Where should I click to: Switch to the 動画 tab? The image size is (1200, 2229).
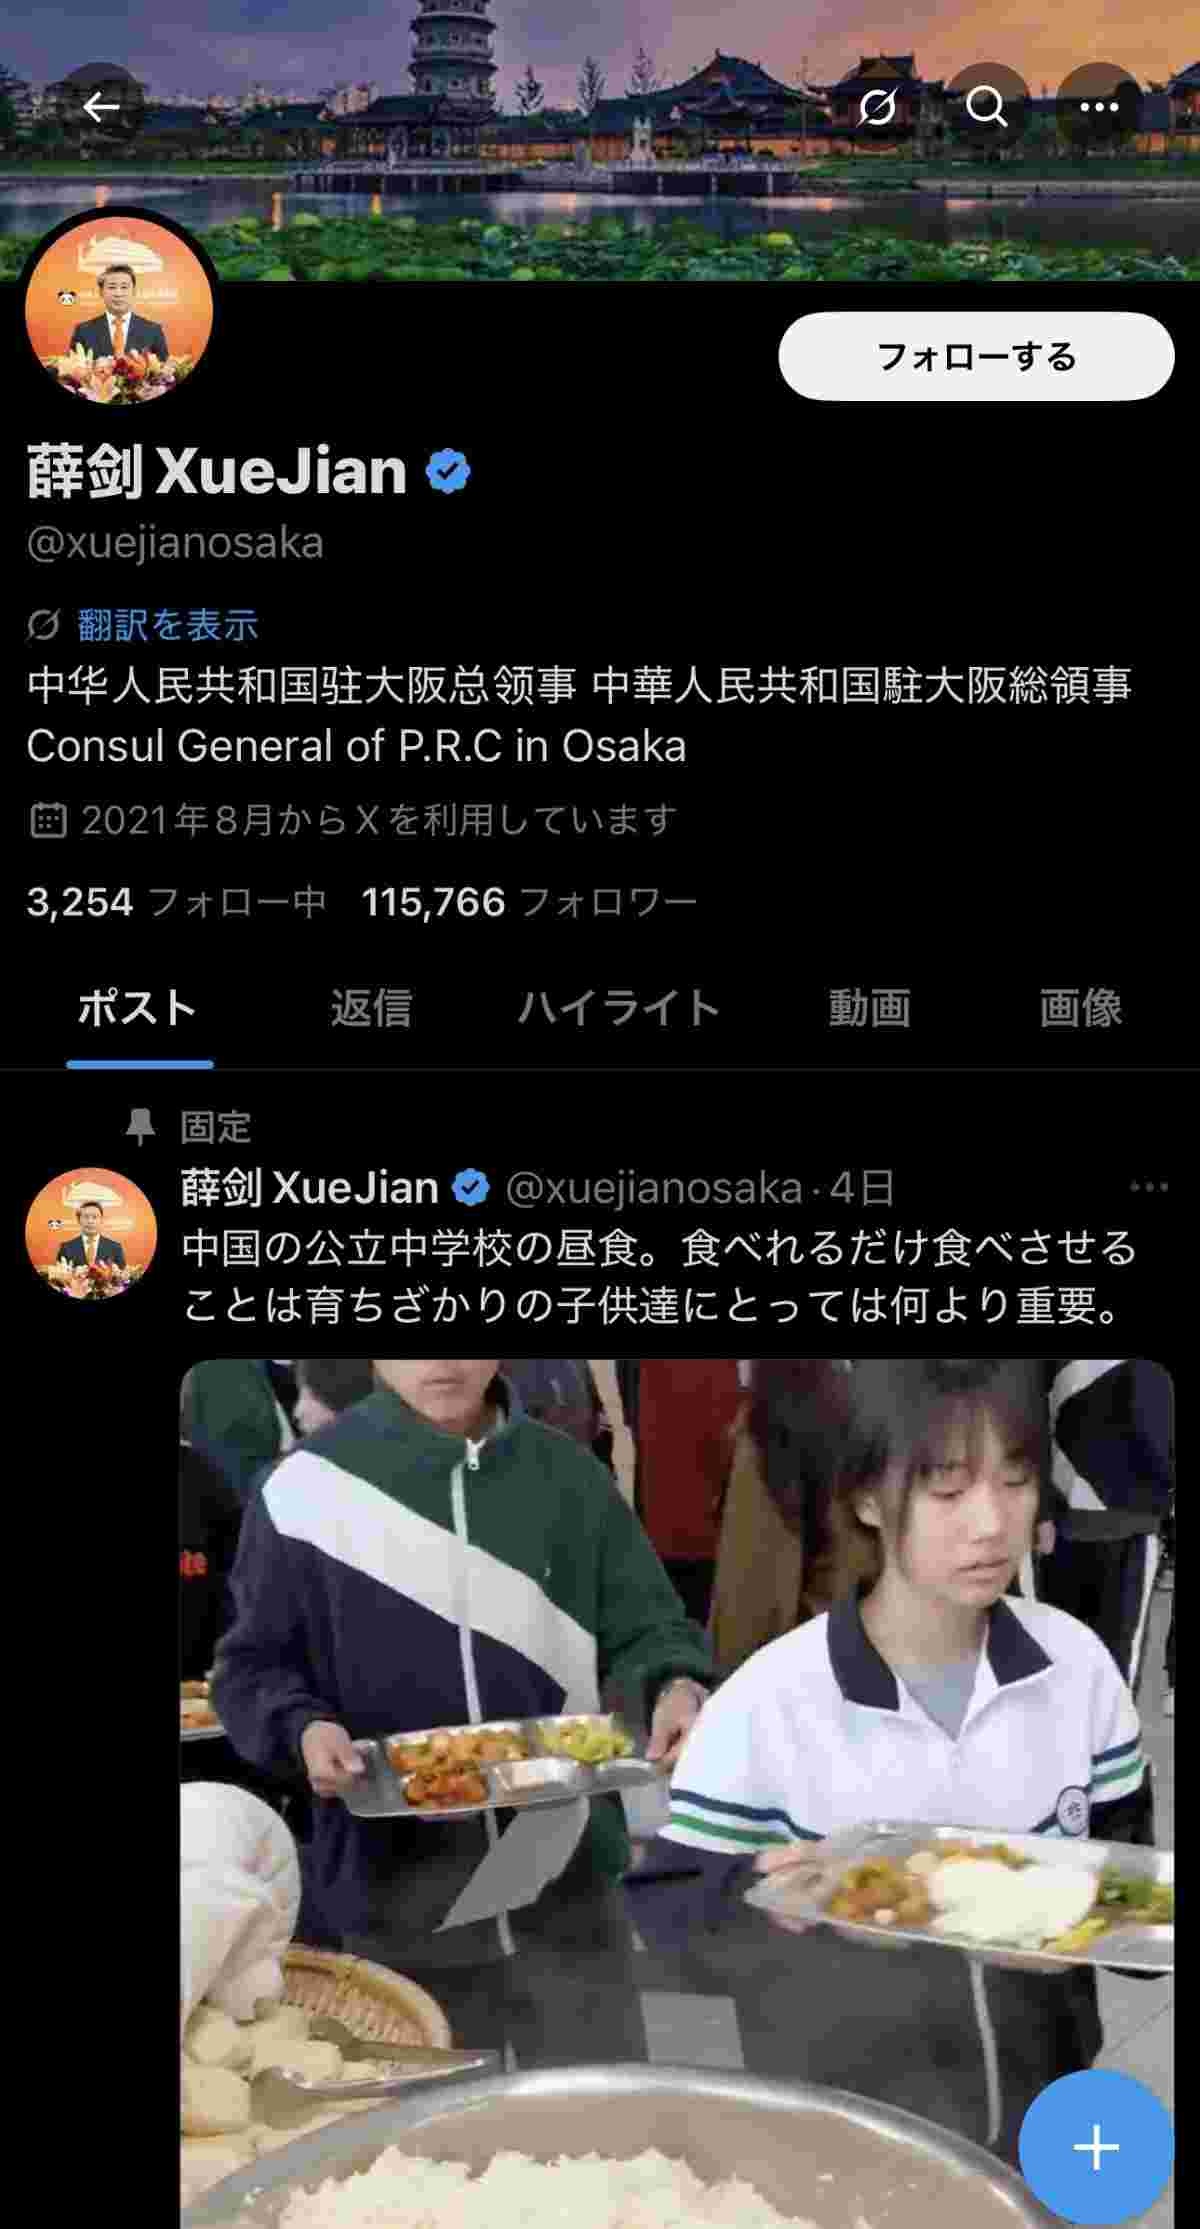869,1007
